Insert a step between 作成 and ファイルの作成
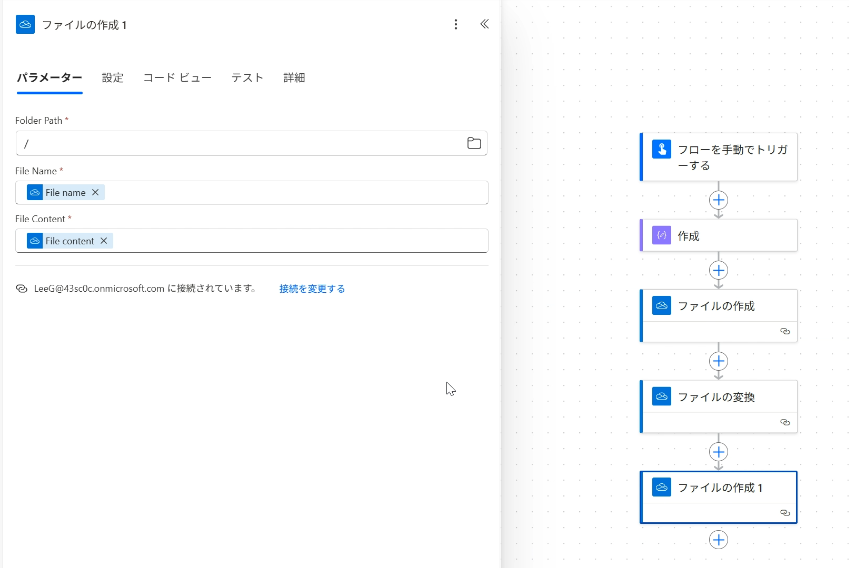Viewport: 849px width, 568px height. coord(718,270)
